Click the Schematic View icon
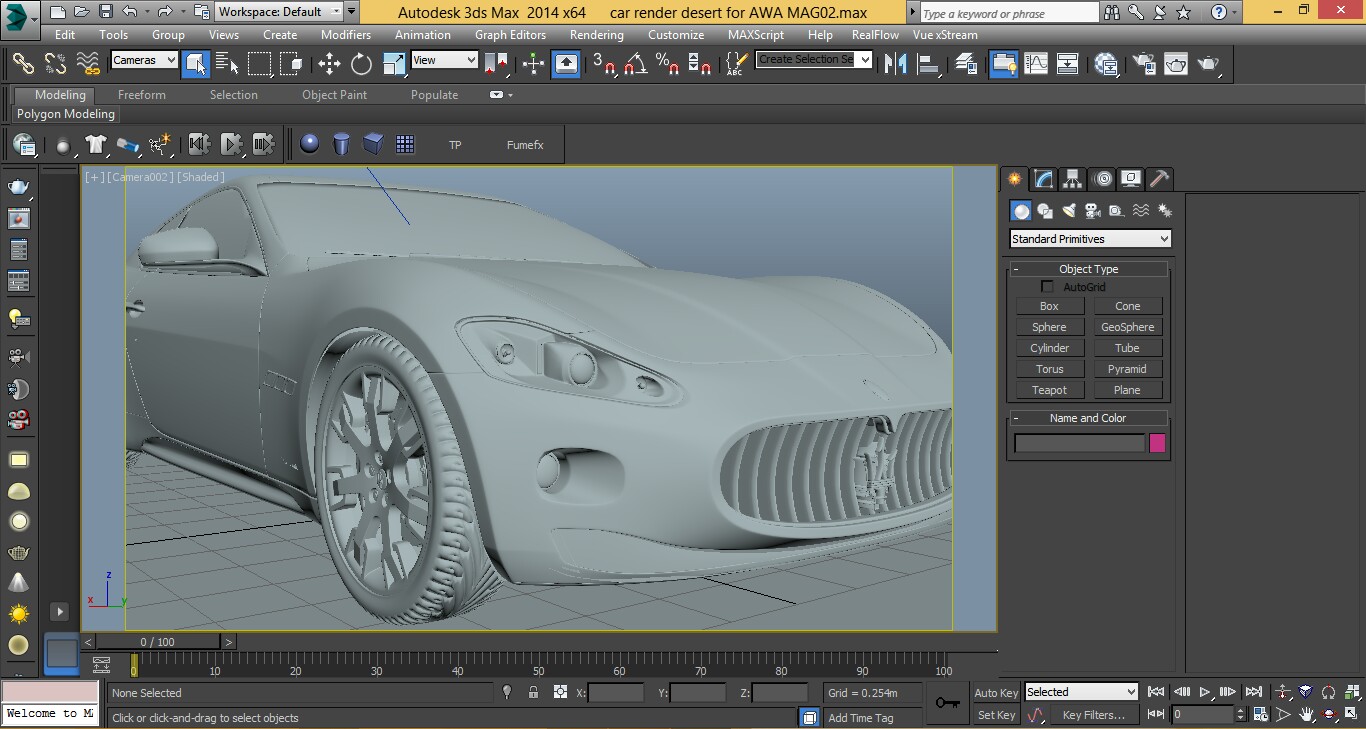Viewport: 1366px width, 729px height. (x=1068, y=63)
